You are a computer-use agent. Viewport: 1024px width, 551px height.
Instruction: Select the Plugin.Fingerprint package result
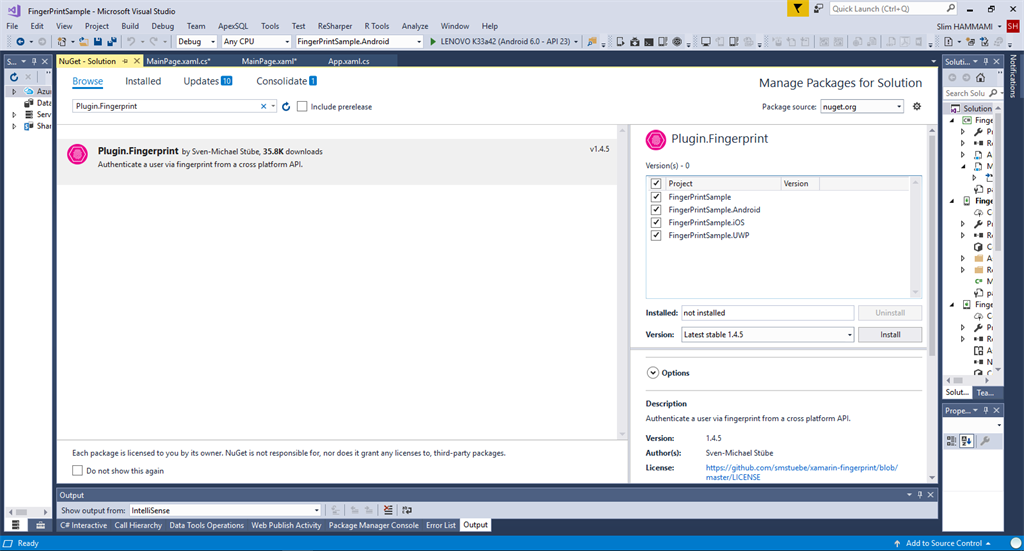coord(338,161)
